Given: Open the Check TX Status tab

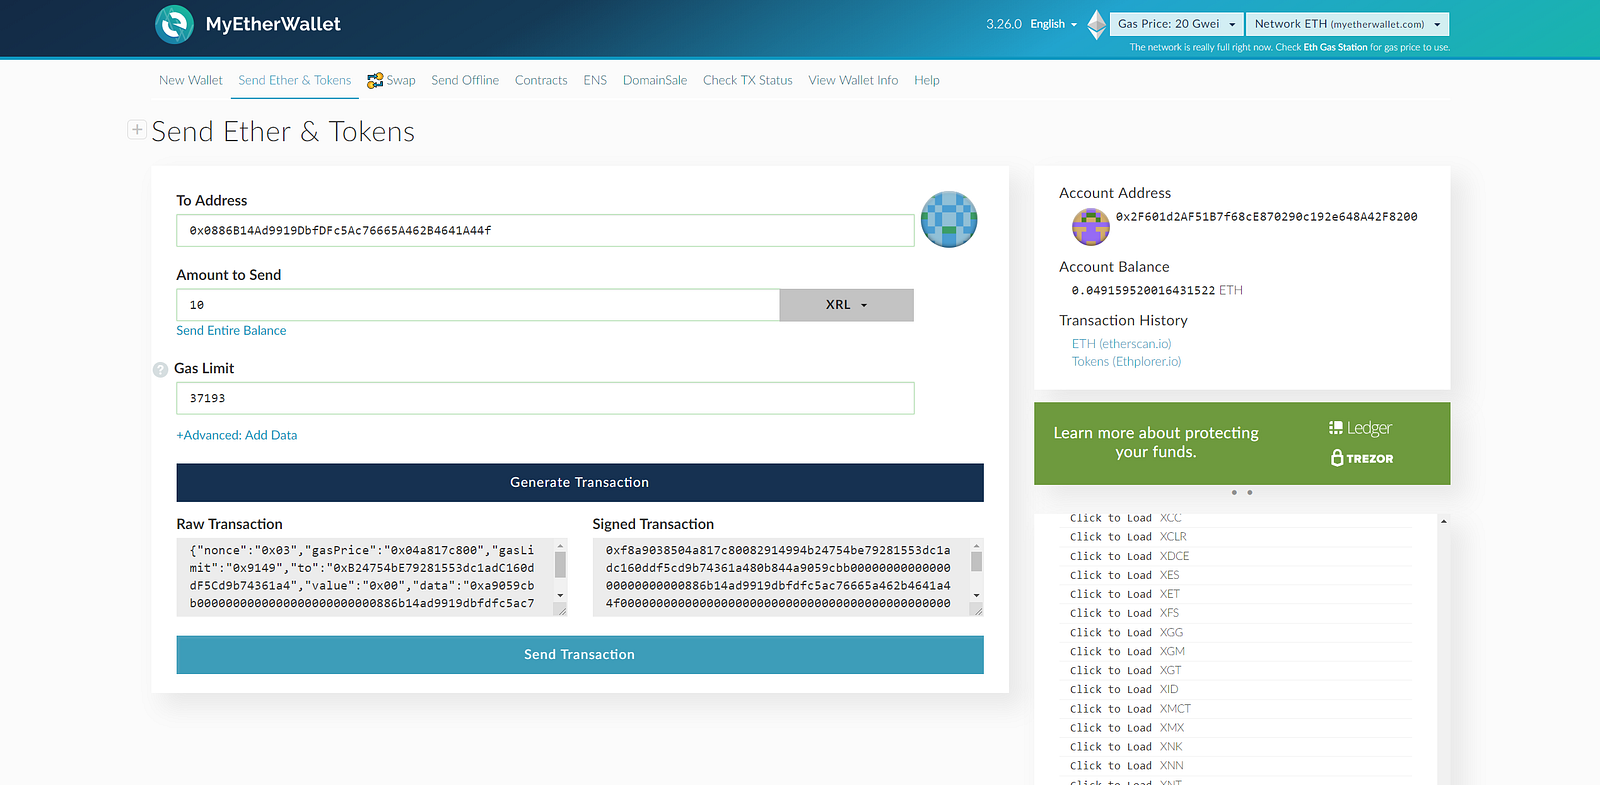Looking at the screenshot, I should [x=748, y=80].
